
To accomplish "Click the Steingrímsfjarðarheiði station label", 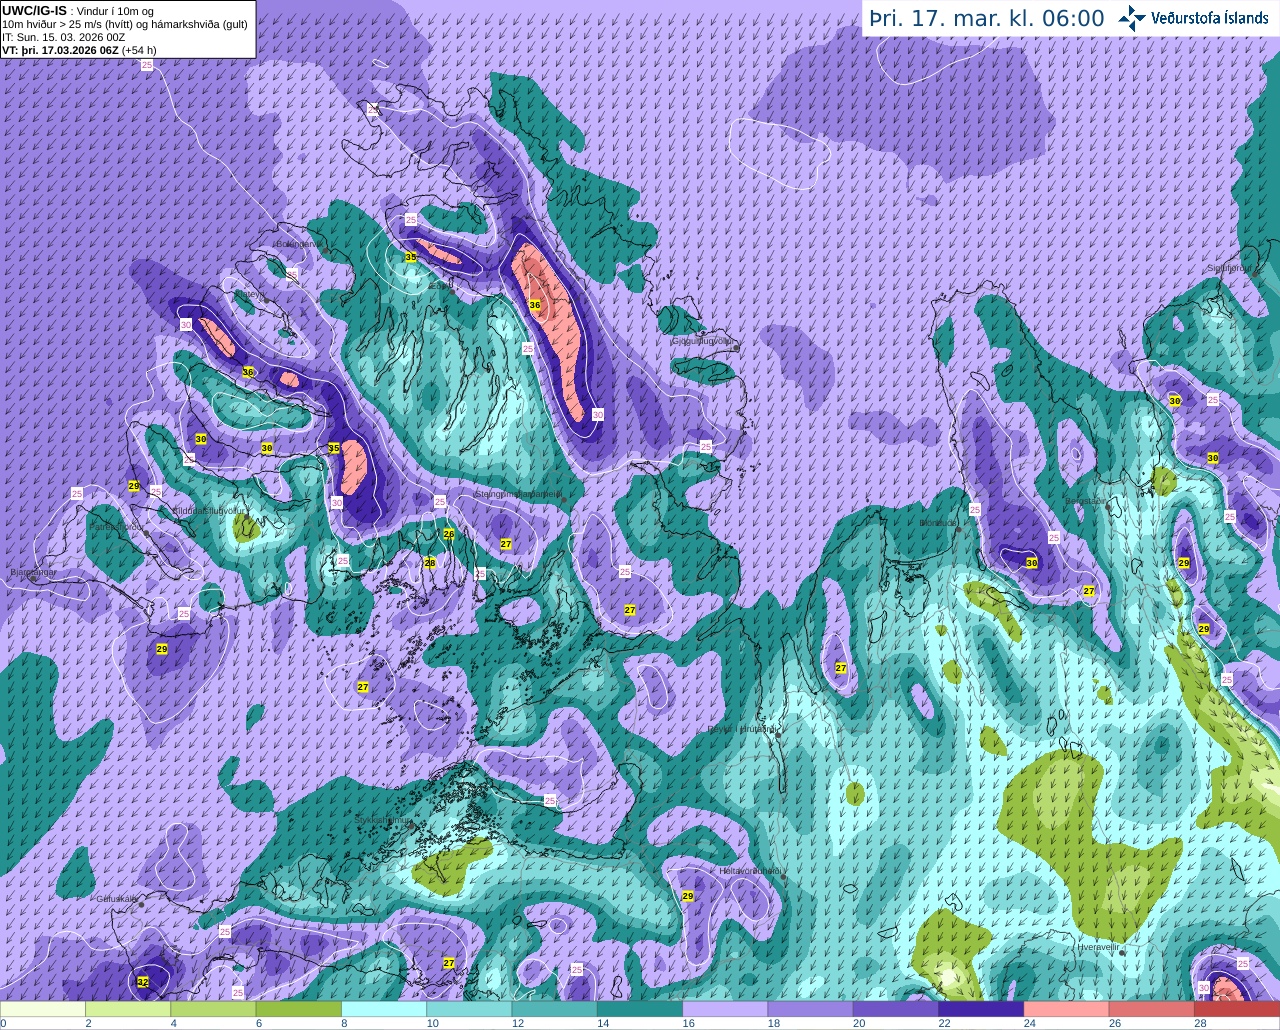I will [x=518, y=493].
